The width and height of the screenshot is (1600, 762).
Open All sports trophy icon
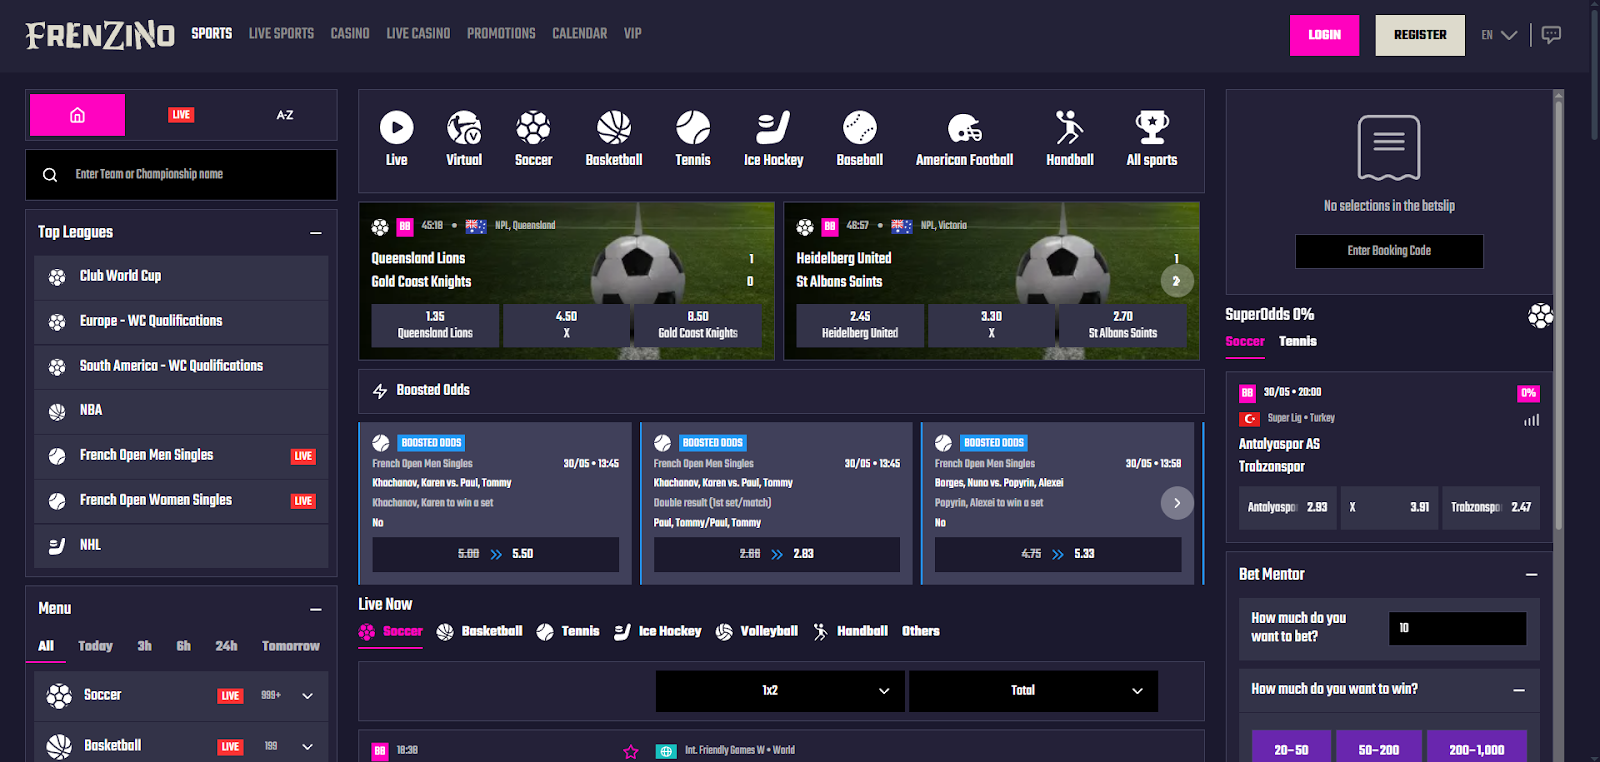[x=1152, y=127]
